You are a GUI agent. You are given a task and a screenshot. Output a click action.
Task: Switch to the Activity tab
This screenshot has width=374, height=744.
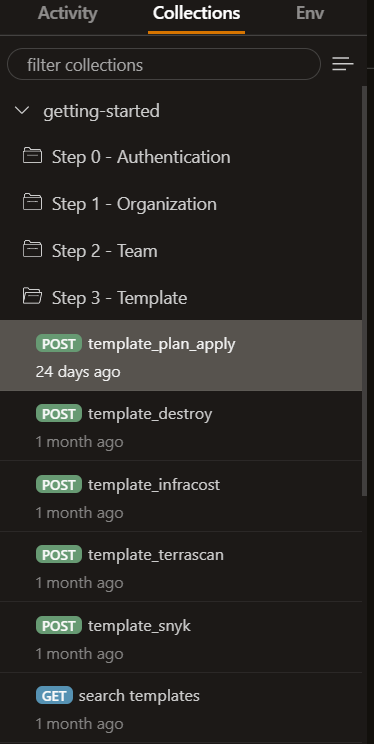(67, 13)
